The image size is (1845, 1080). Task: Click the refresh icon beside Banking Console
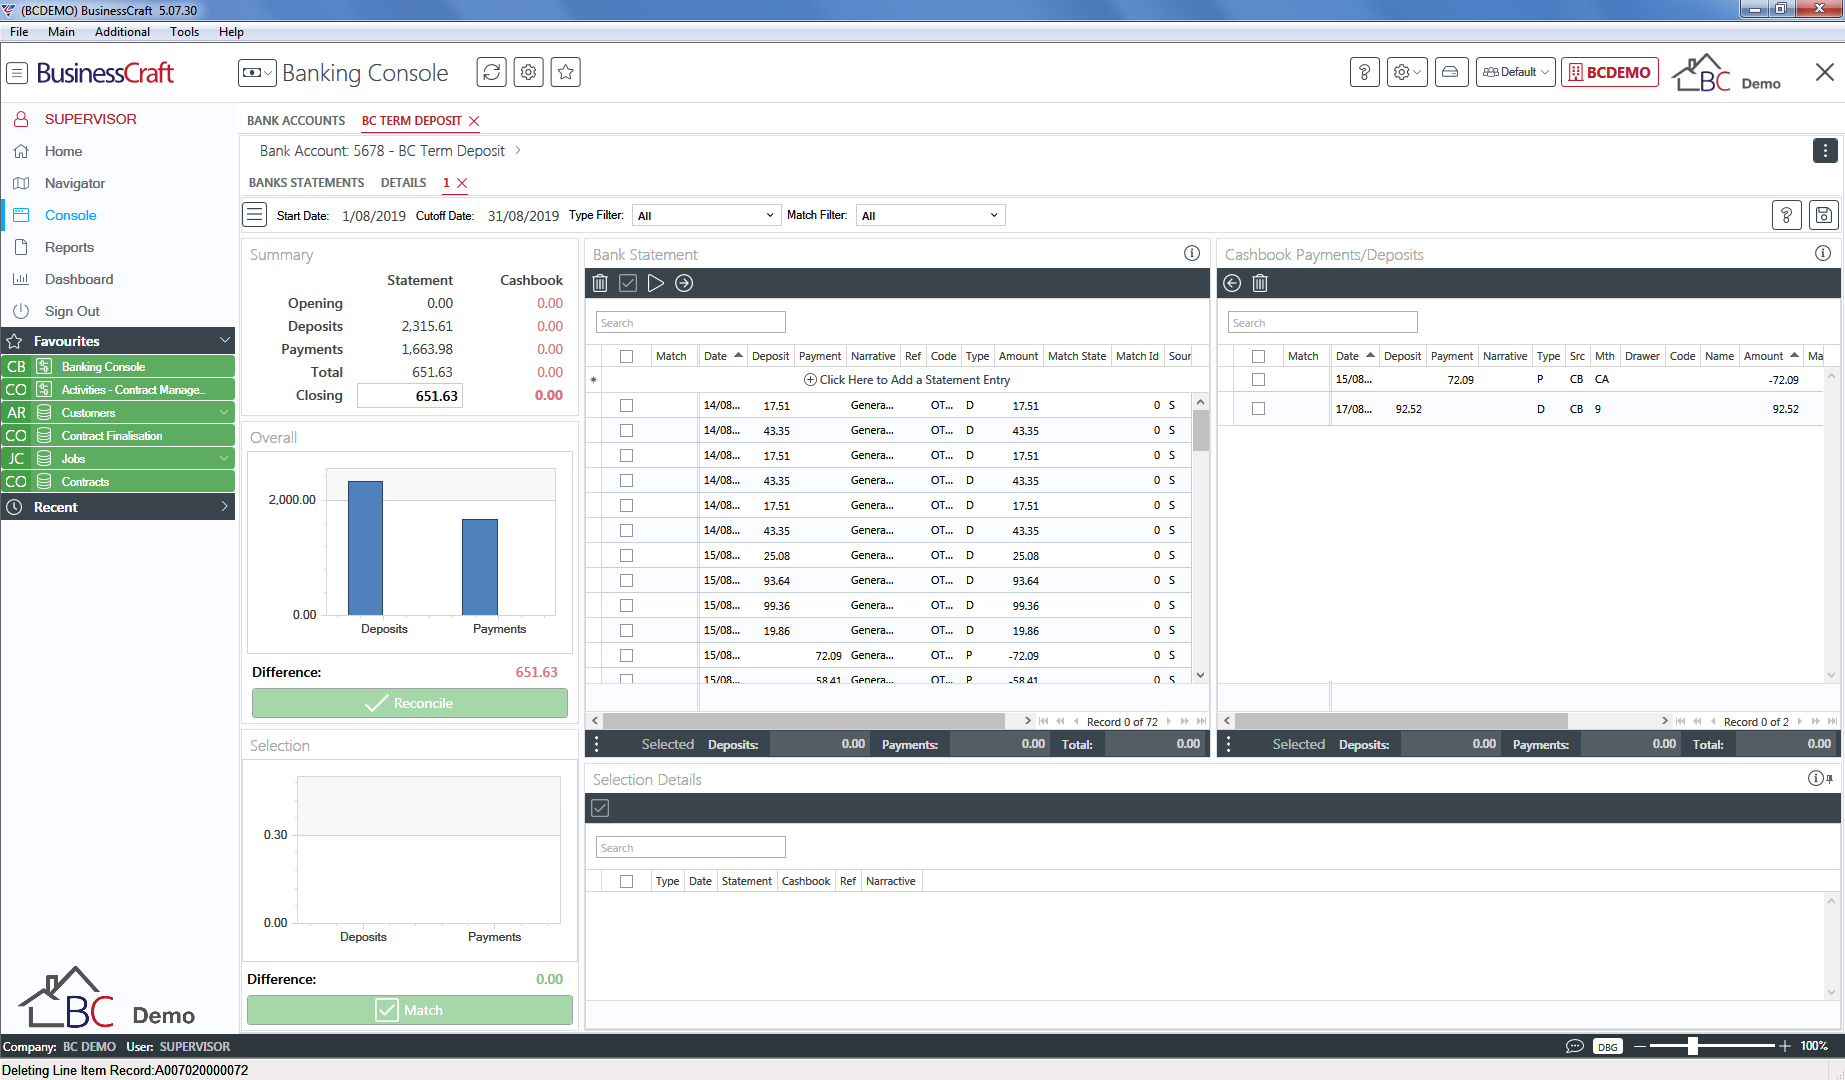[x=491, y=72]
